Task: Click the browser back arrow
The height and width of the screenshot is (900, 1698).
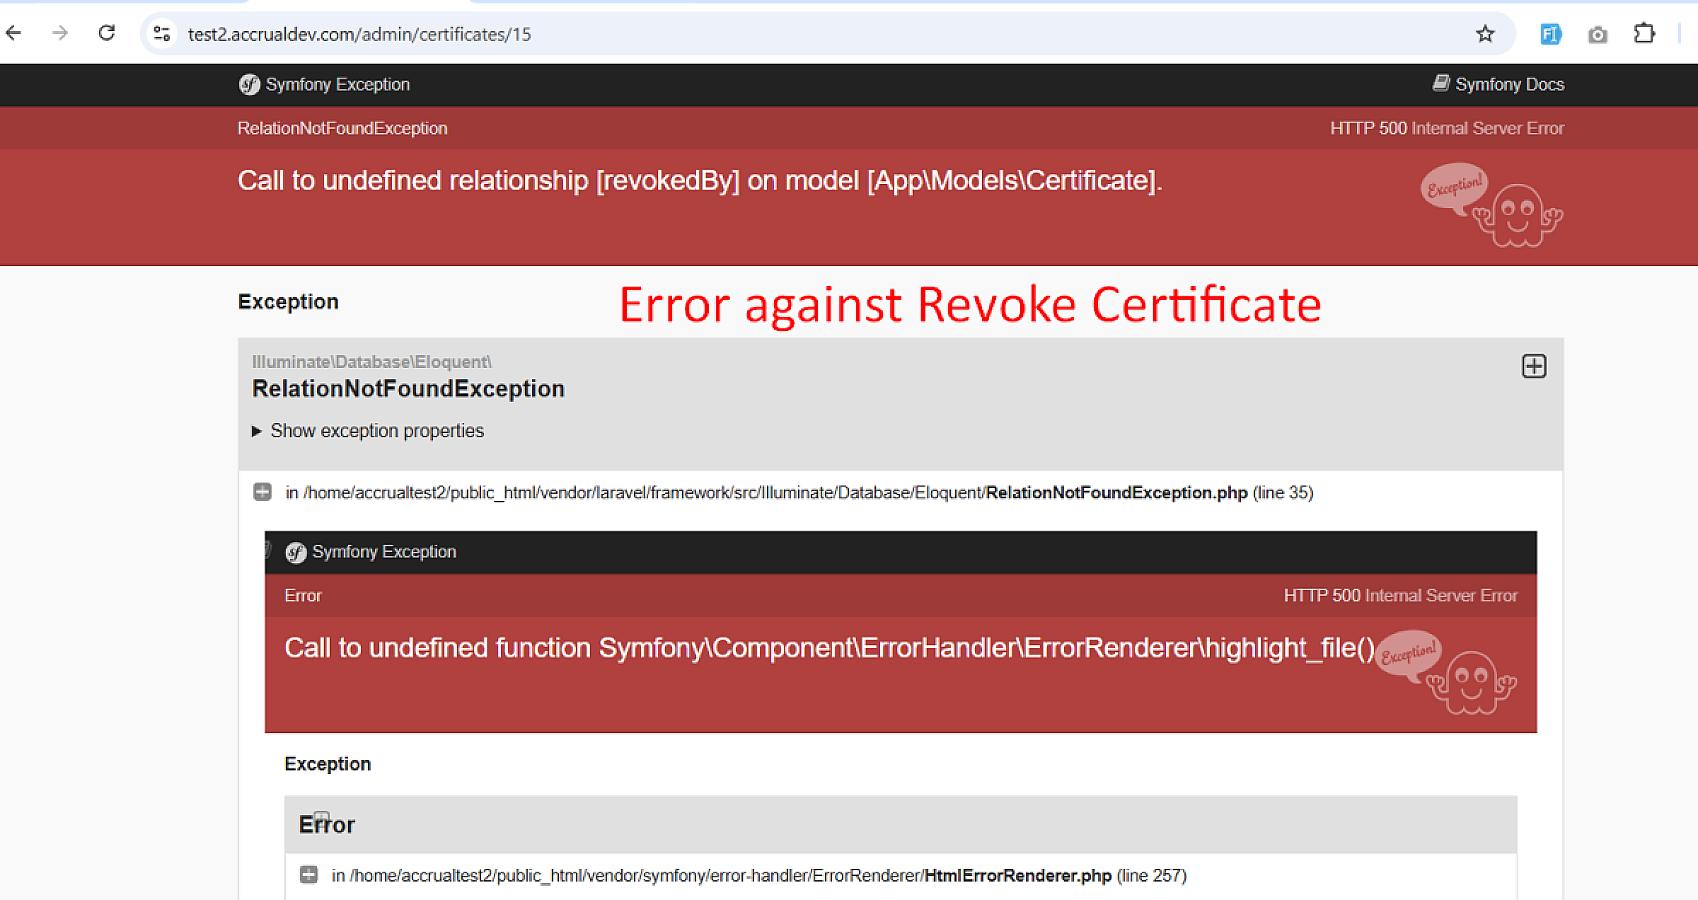Action: (14, 33)
